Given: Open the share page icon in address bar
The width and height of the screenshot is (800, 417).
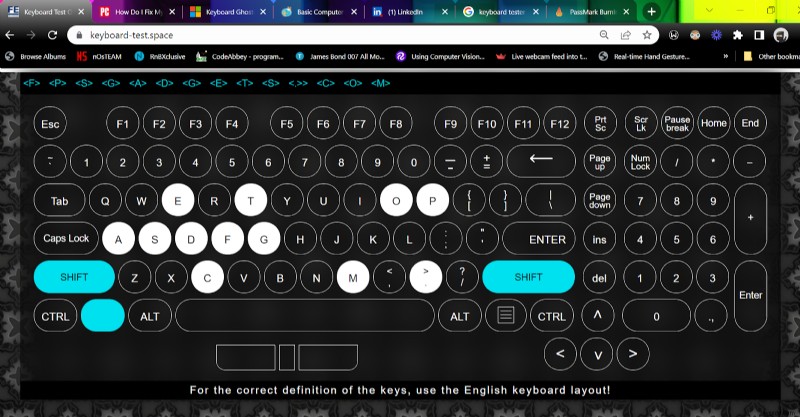Looking at the screenshot, I should (626, 35).
